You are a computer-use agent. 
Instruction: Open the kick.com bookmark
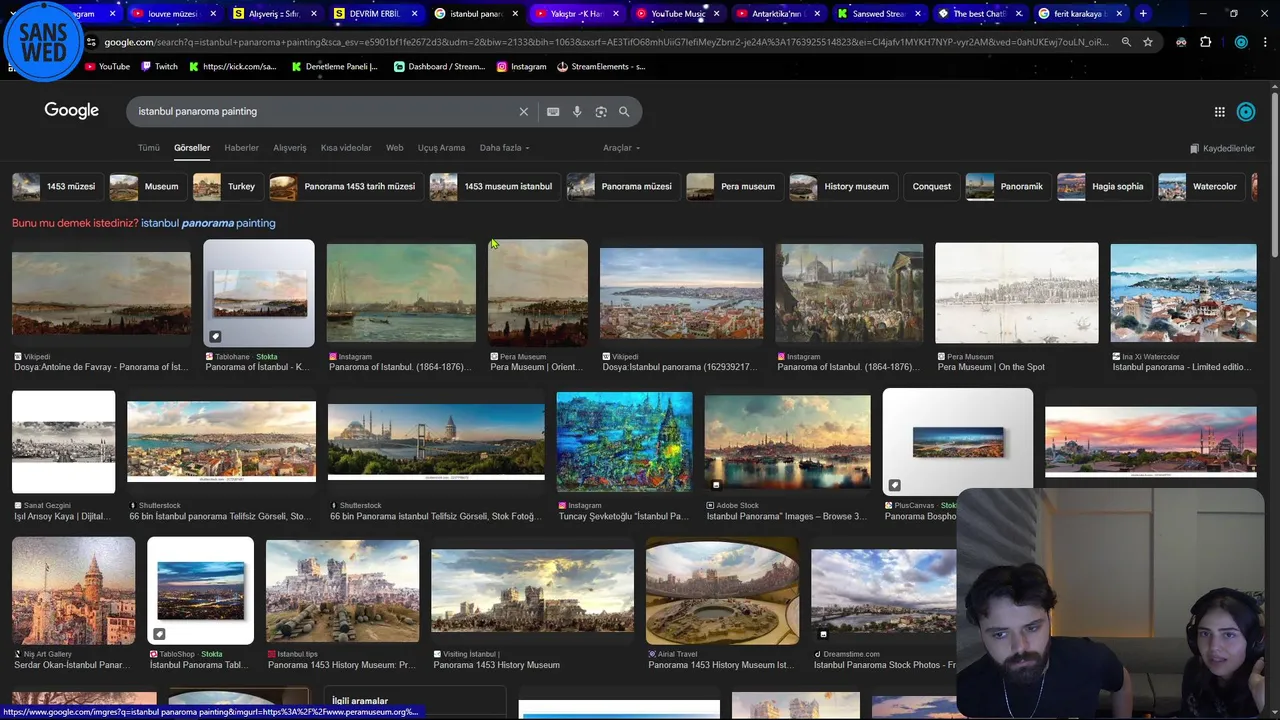(x=232, y=67)
